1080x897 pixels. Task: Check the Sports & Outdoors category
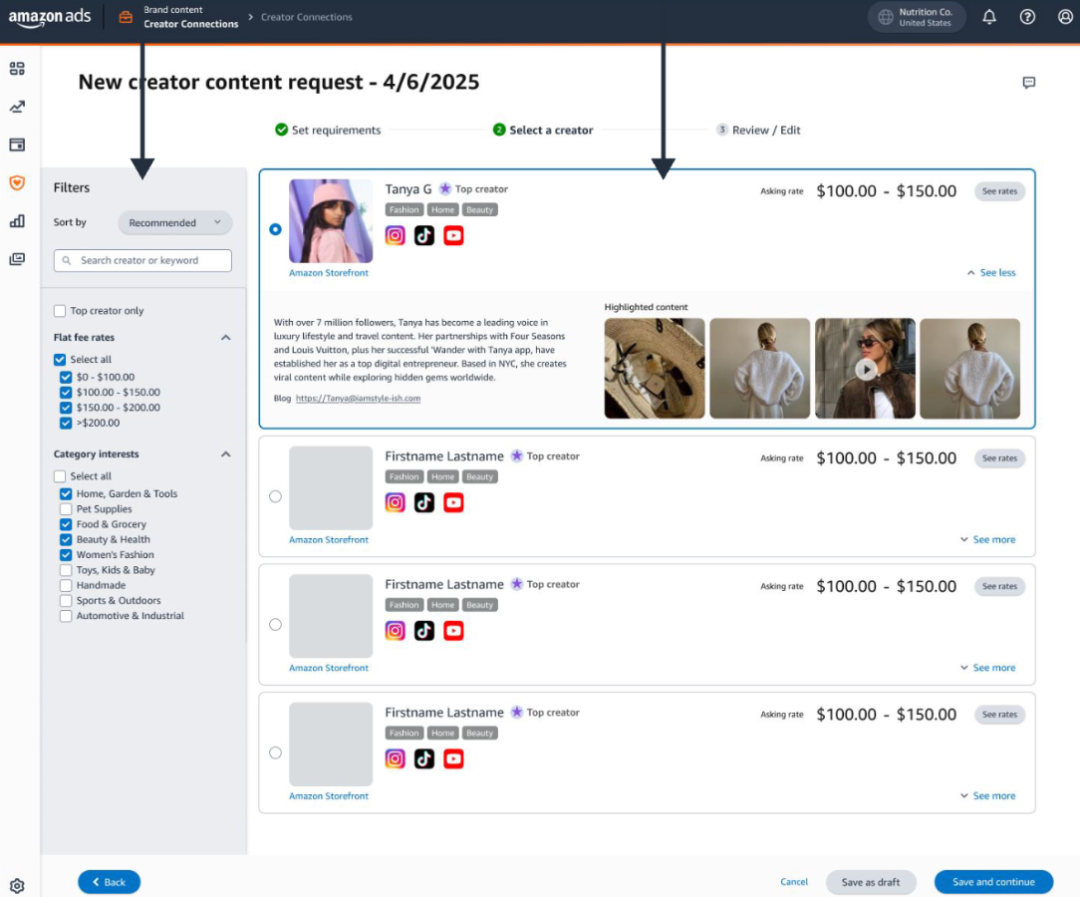tap(65, 601)
